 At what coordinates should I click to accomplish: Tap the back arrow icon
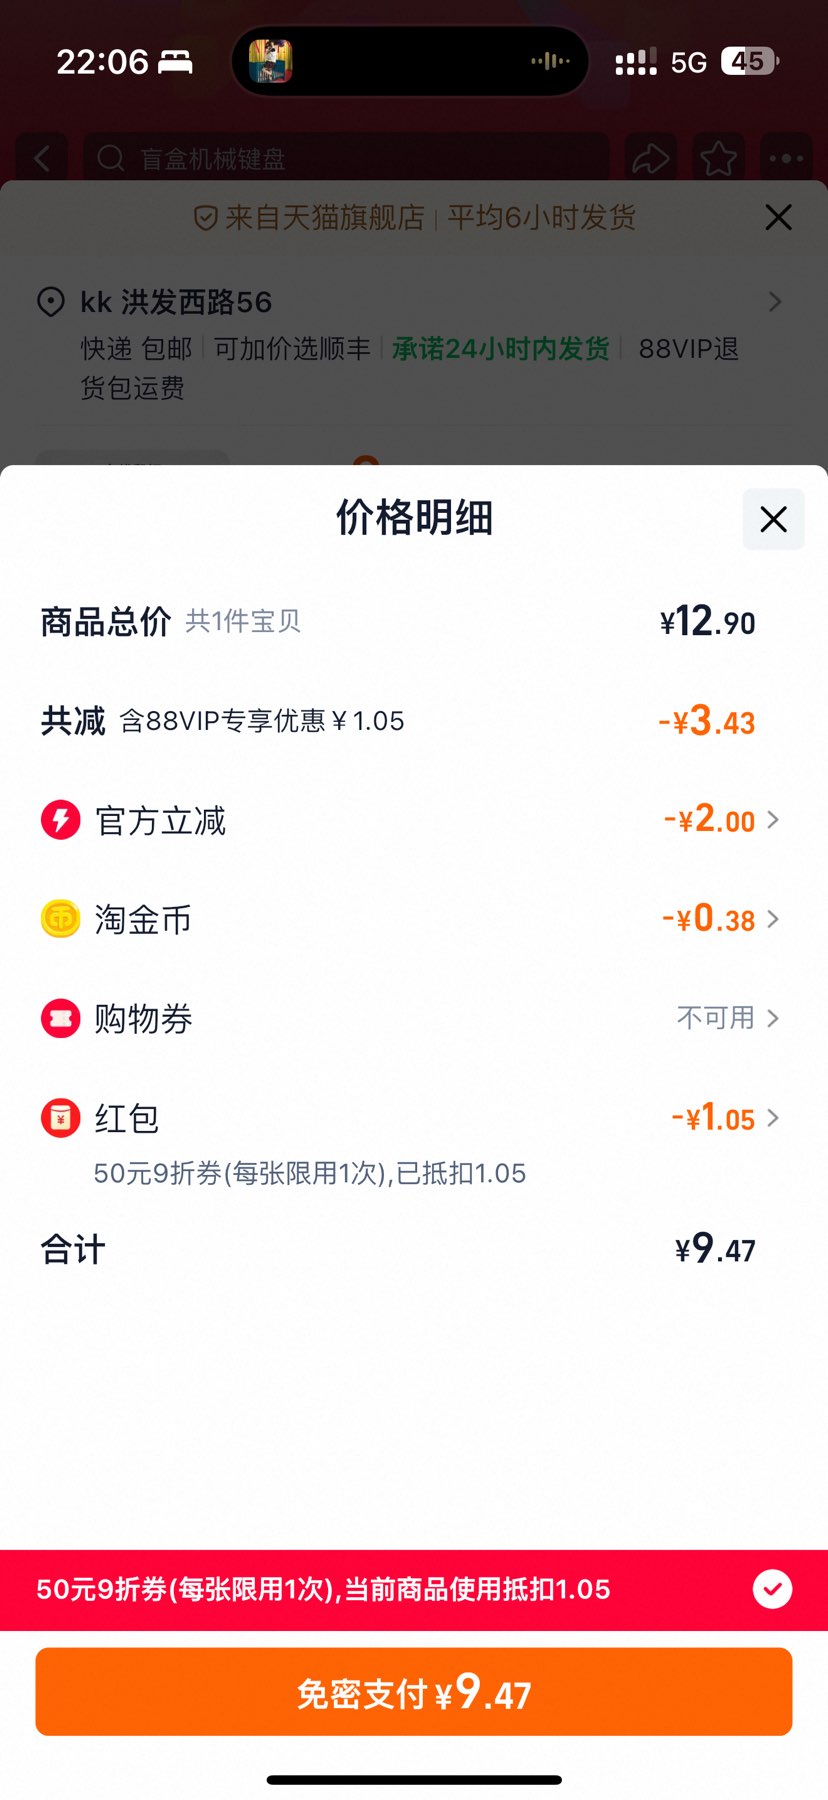(x=42, y=158)
